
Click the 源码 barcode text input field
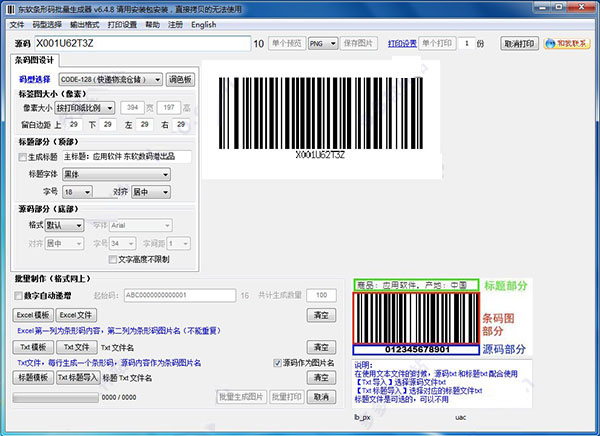click(x=140, y=44)
